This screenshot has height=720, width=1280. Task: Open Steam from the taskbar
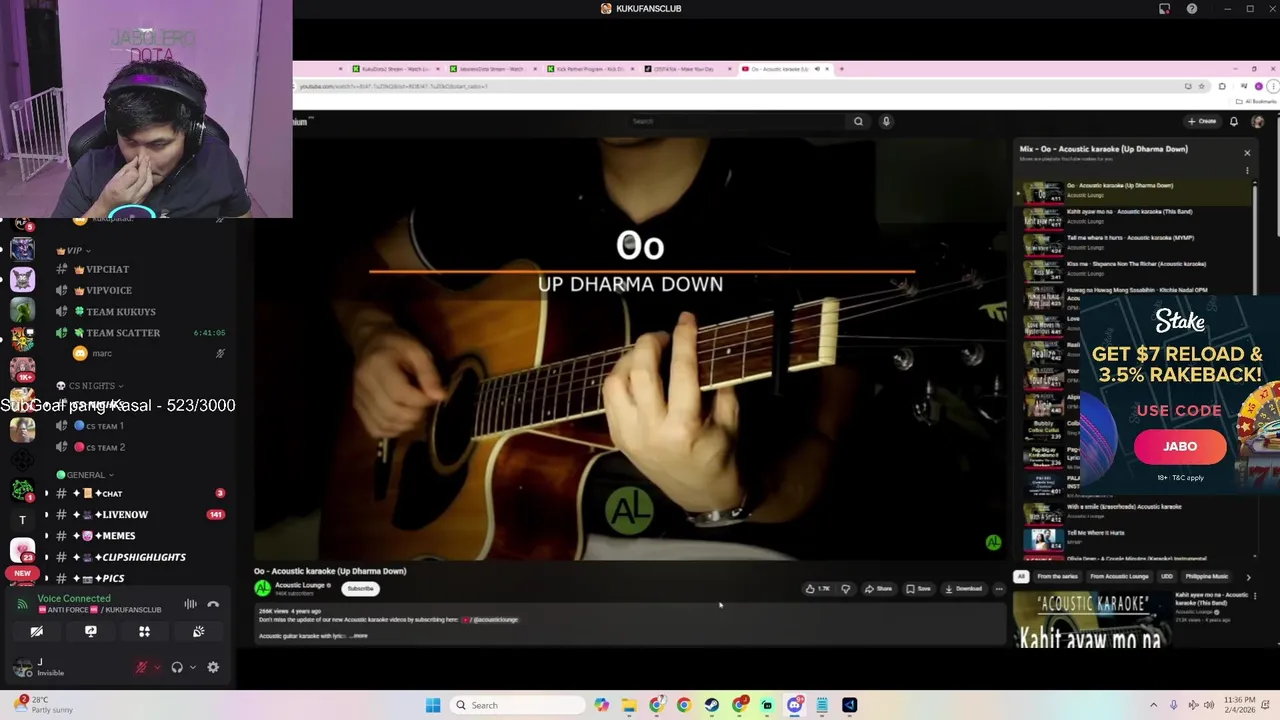click(x=711, y=705)
